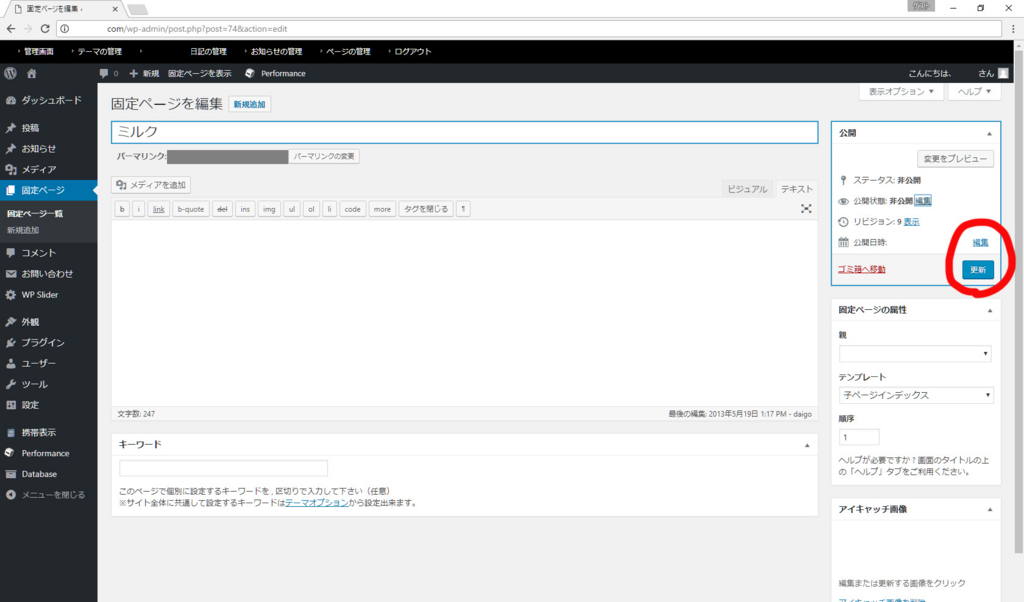Collapse the アイキャッチ画像 panel
Viewport: 1024px width, 602px height.
(990, 509)
